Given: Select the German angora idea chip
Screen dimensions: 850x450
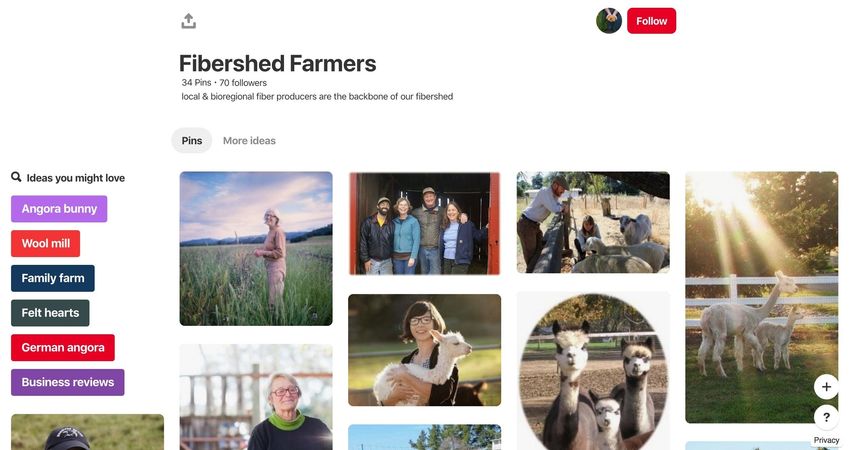Looking at the screenshot, I should tap(63, 348).
